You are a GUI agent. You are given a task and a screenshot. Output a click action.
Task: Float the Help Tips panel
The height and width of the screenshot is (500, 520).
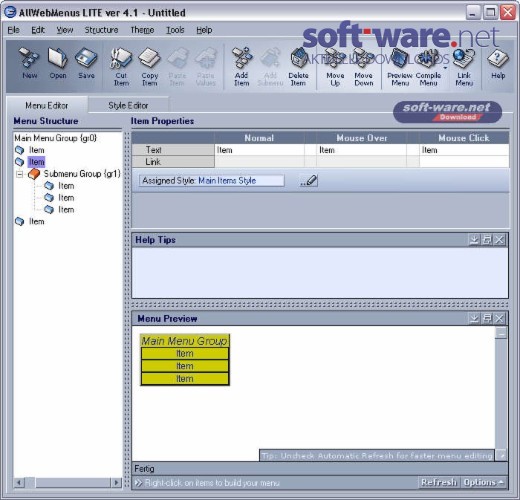pyautogui.click(x=486, y=240)
